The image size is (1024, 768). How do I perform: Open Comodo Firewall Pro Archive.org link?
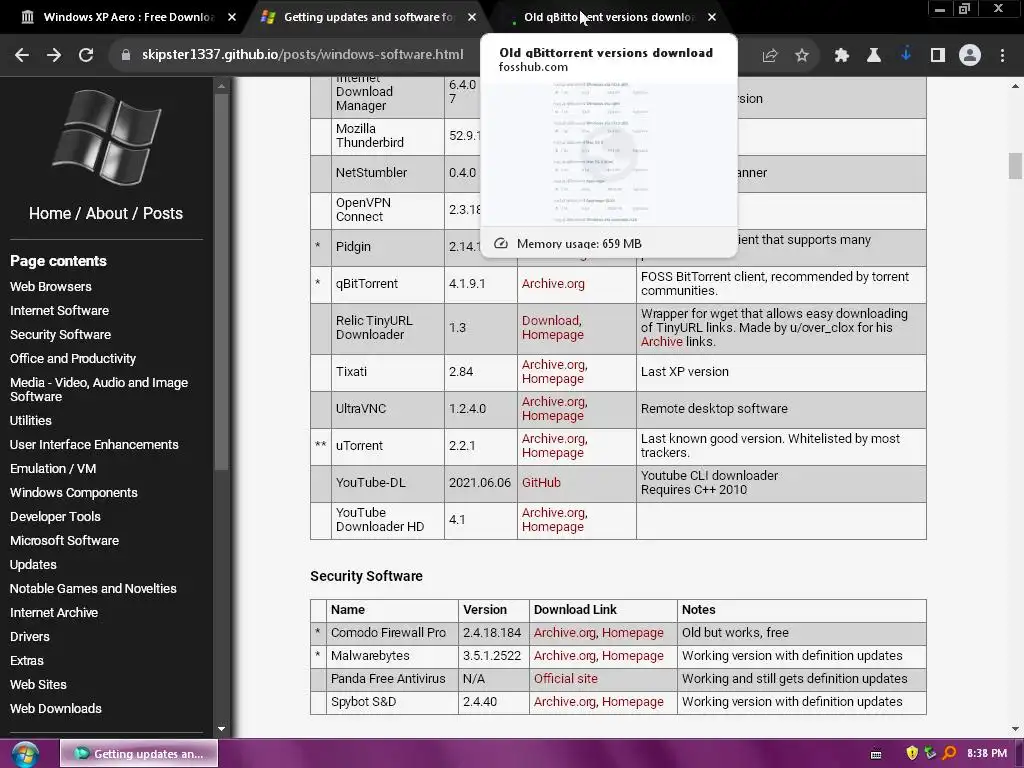click(565, 633)
